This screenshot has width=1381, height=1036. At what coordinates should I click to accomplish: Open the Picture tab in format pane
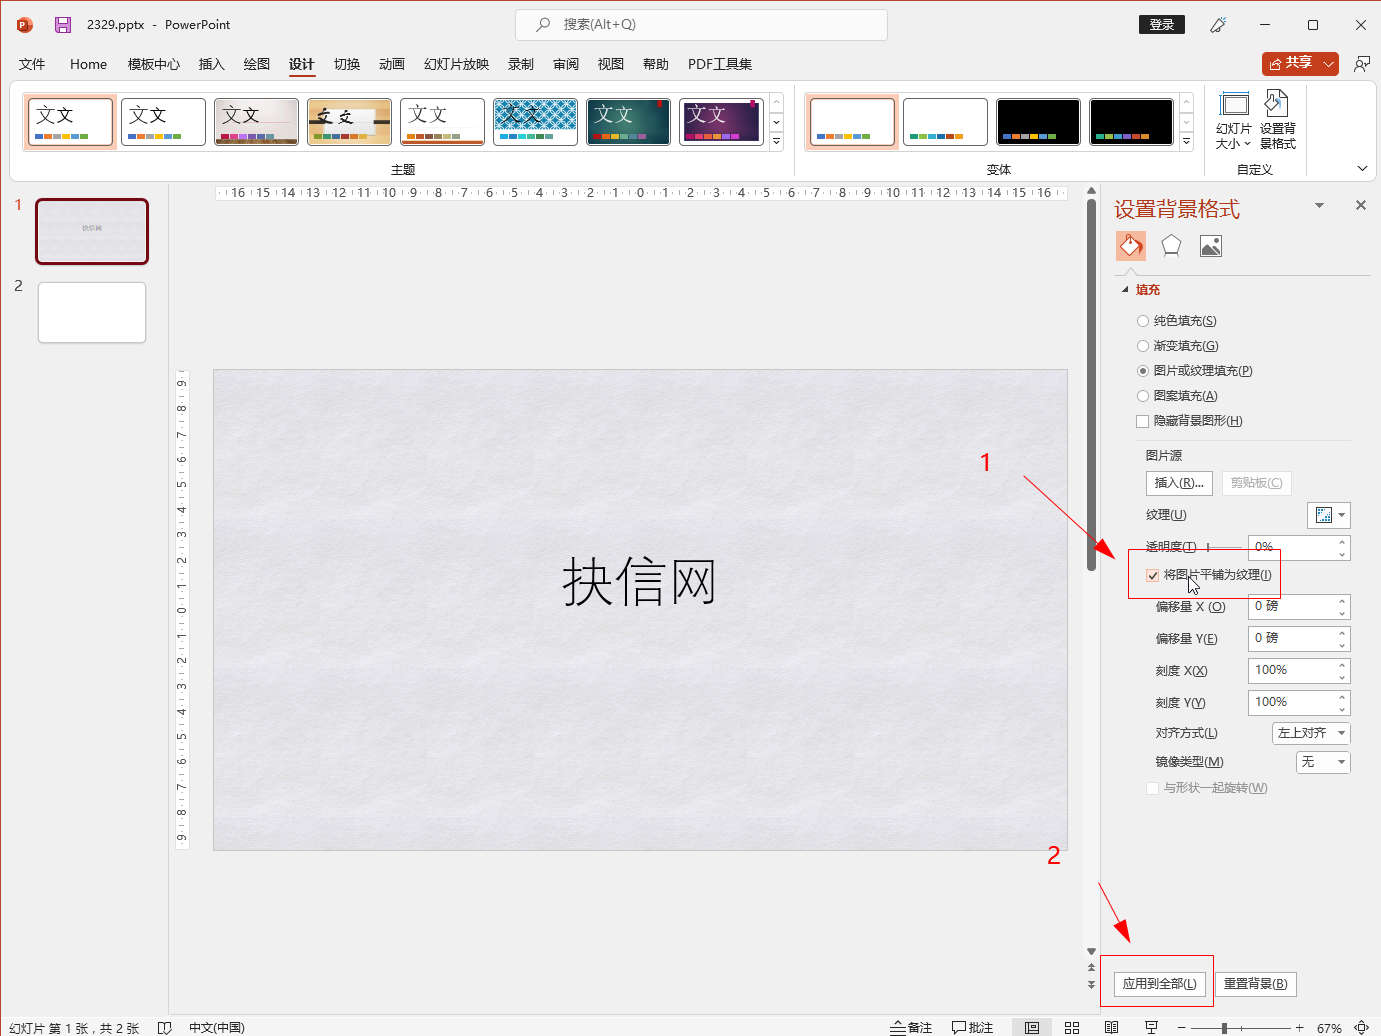pos(1210,246)
